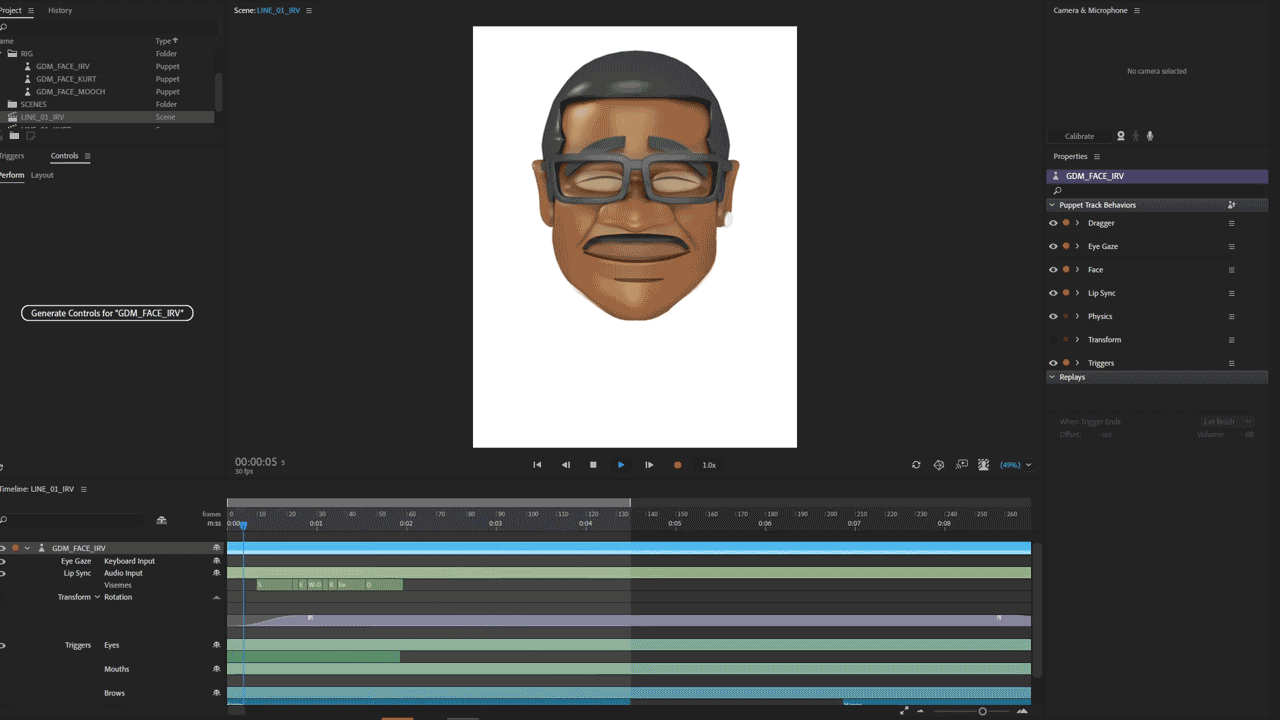The width and height of the screenshot is (1280, 720).
Task: Start recording with orange Record button
Action: (x=677, y=465)
